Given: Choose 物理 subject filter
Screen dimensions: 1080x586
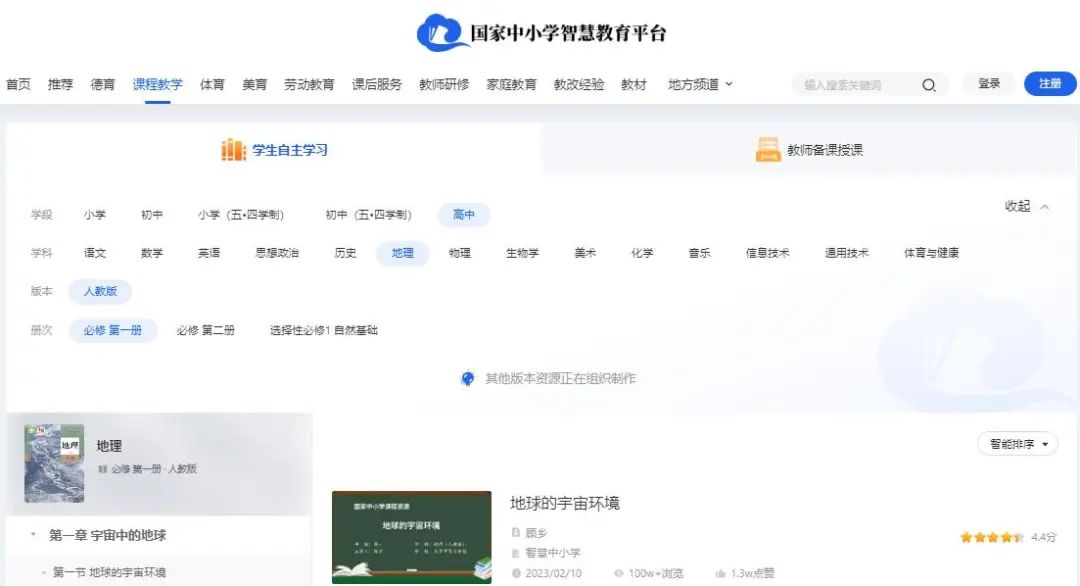Looking at the screenshot, I should pos(459,253).
